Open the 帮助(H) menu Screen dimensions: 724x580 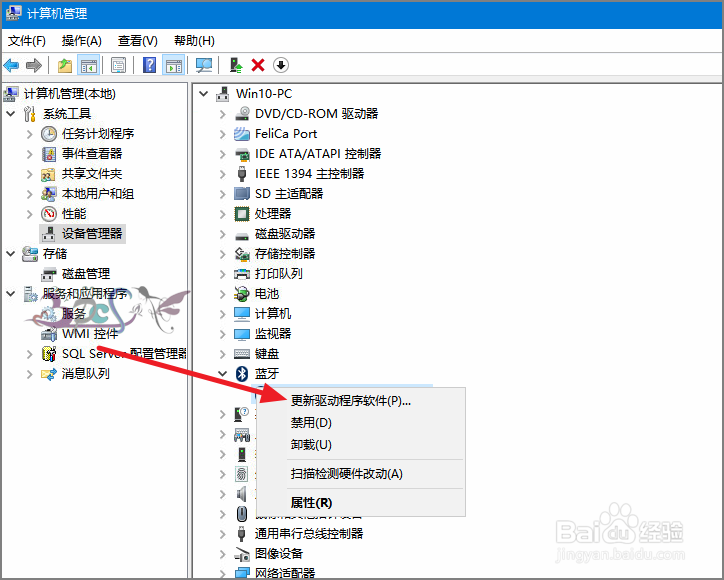194,41
